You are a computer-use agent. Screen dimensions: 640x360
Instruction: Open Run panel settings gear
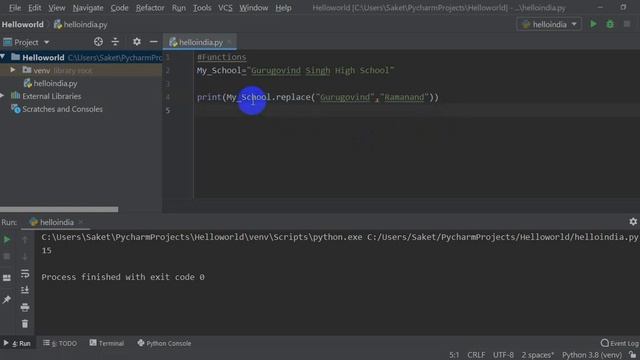click(x=633, y=222)
